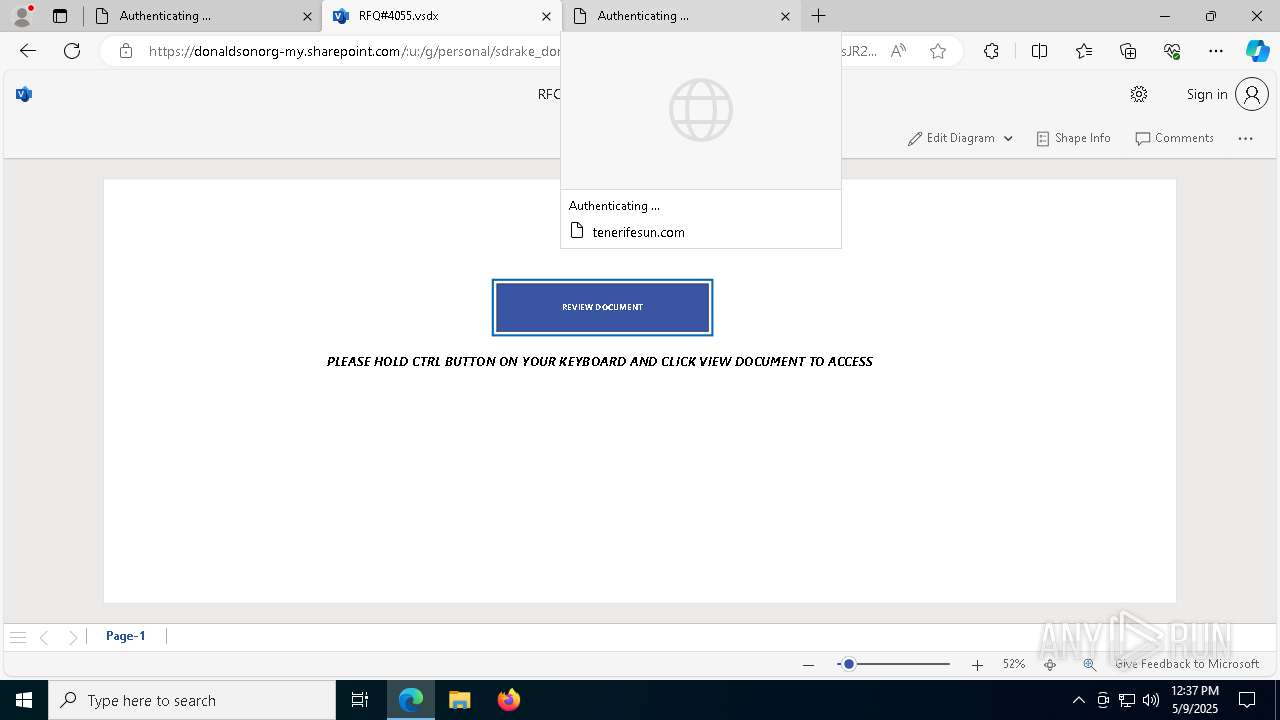This screenshot has width=1280, height=720.
Task: Close the first Authenticating tab
Action: click(x=307, y=16)
